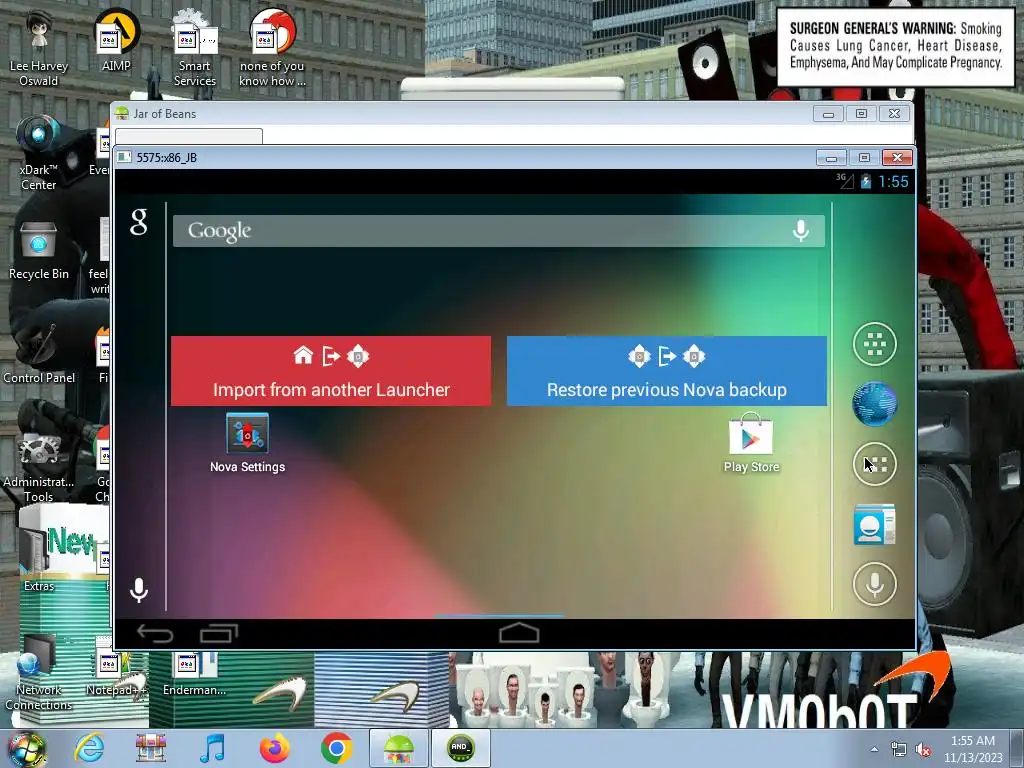Launch Google Chrome from the taskbar
The width and height of the screenshot is (1024, 768).
click(336, 748)
